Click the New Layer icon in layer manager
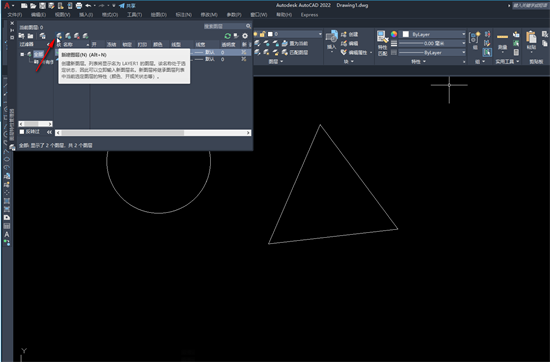The image size is (550, 362). [59, 36]
